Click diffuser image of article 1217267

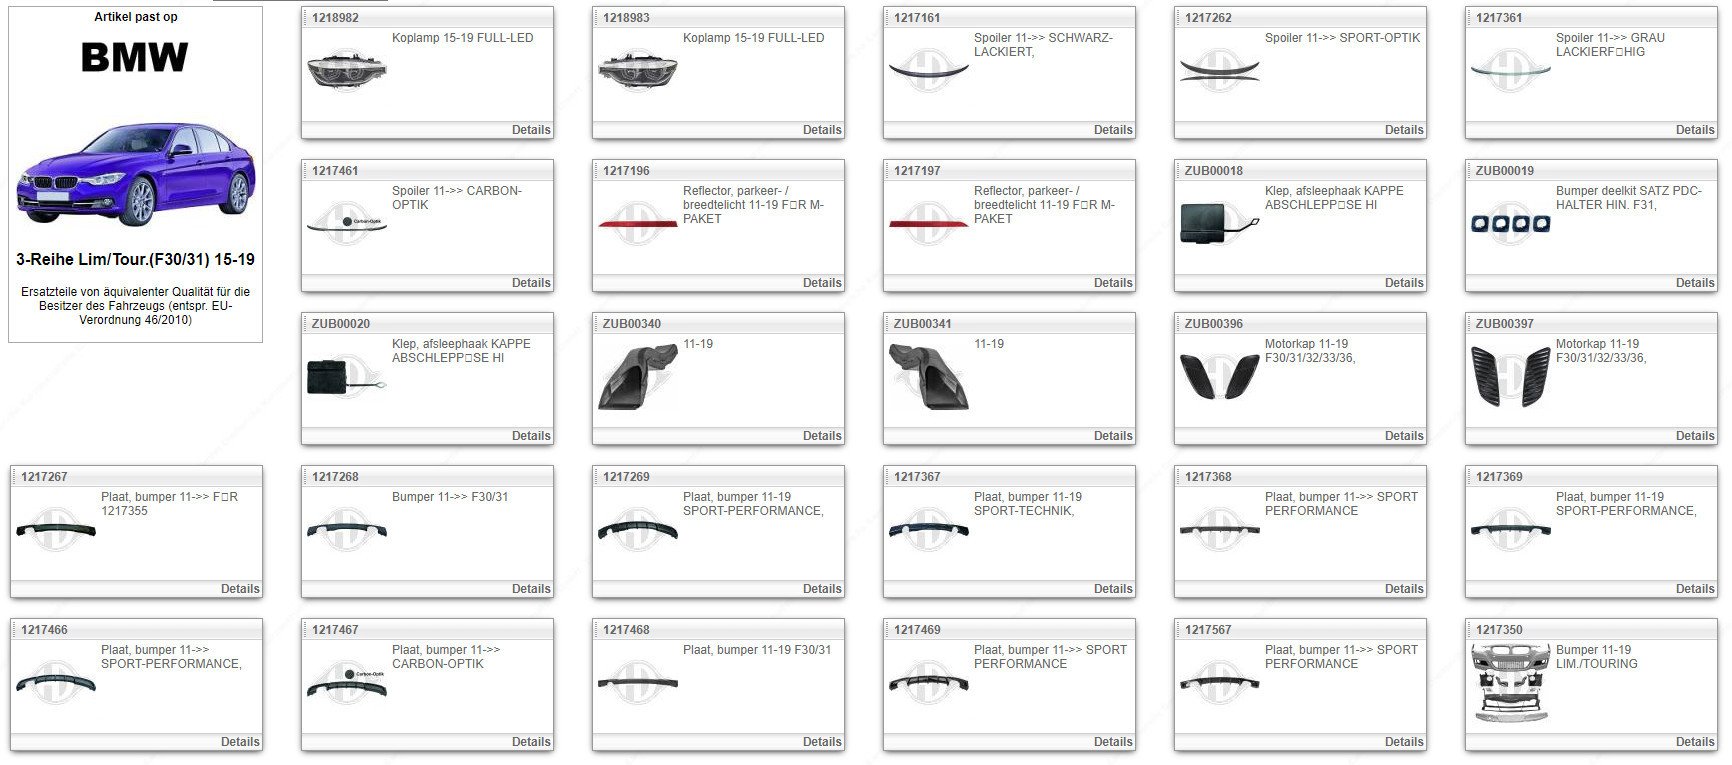(56, 529)
